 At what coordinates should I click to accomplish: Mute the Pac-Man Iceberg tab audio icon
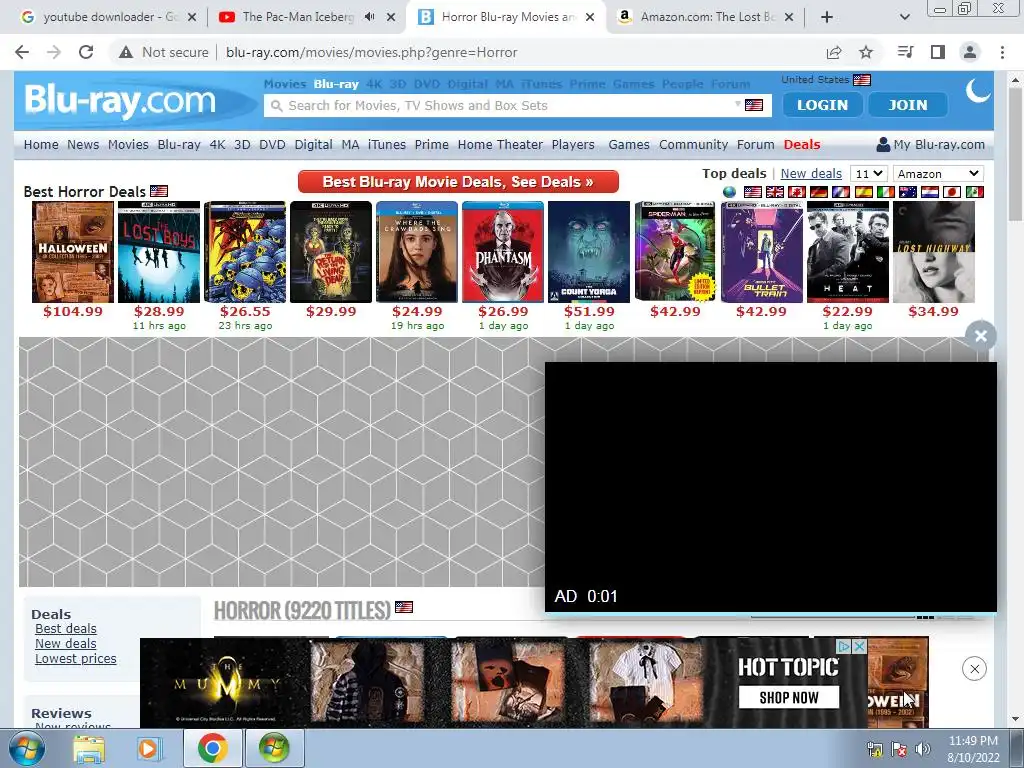370,17
